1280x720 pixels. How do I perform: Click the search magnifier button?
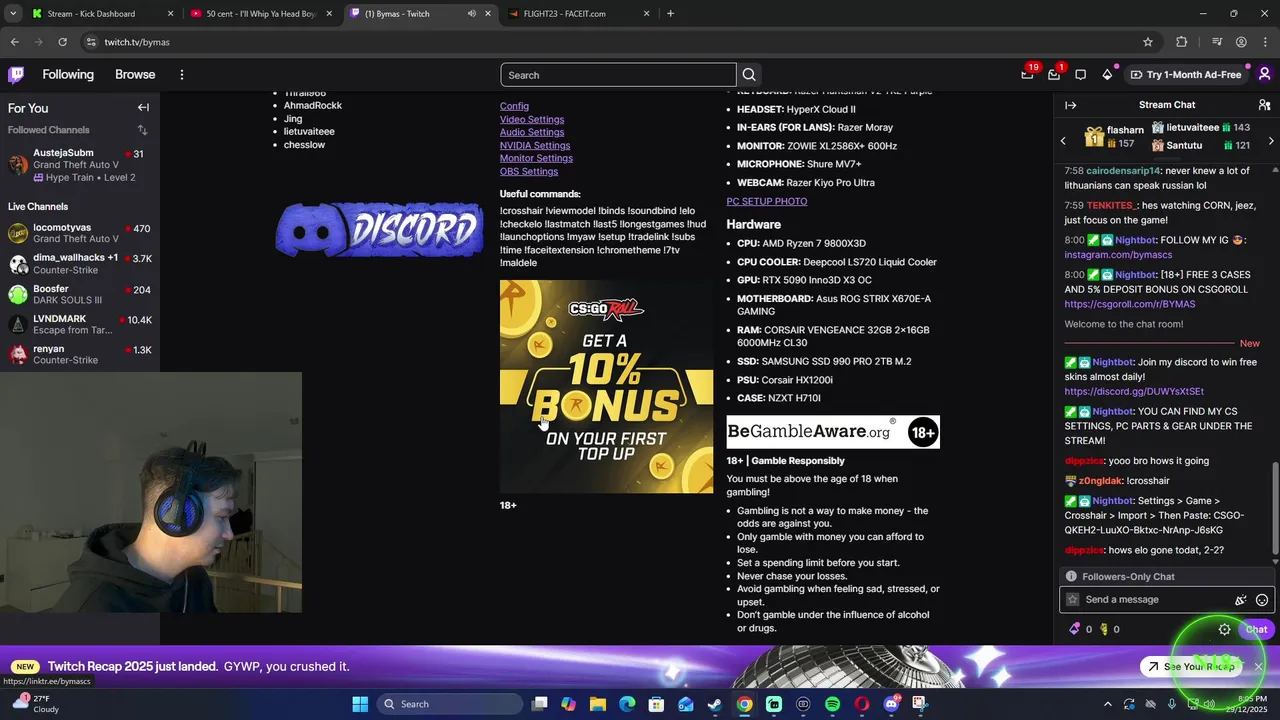[x=749, y=75]
